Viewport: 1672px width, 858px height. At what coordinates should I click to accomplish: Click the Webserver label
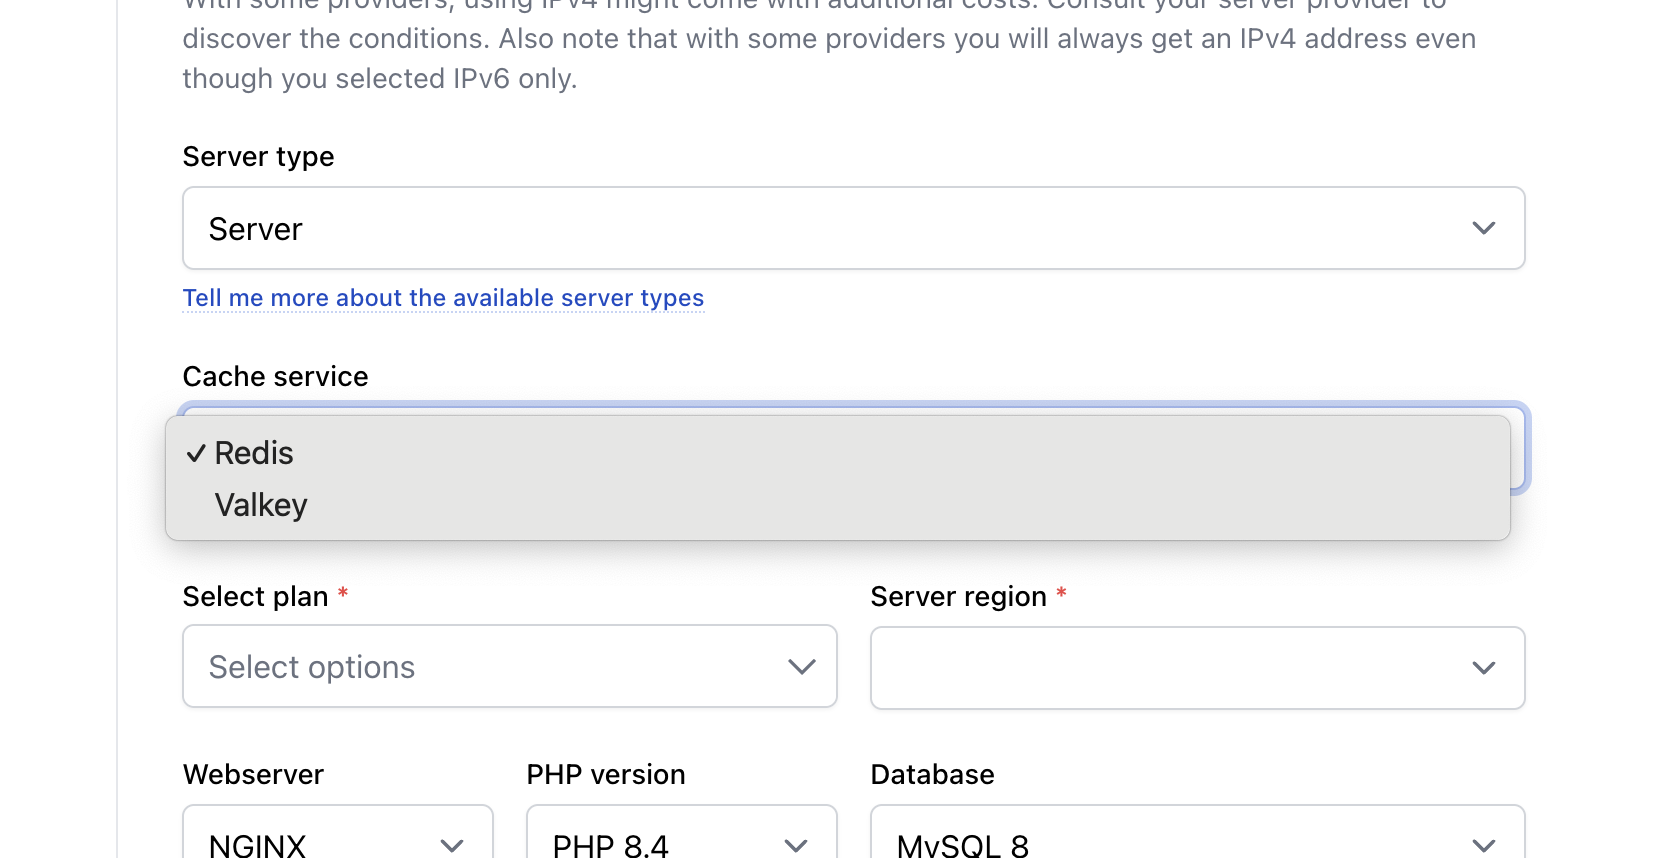tap(253, 775)
